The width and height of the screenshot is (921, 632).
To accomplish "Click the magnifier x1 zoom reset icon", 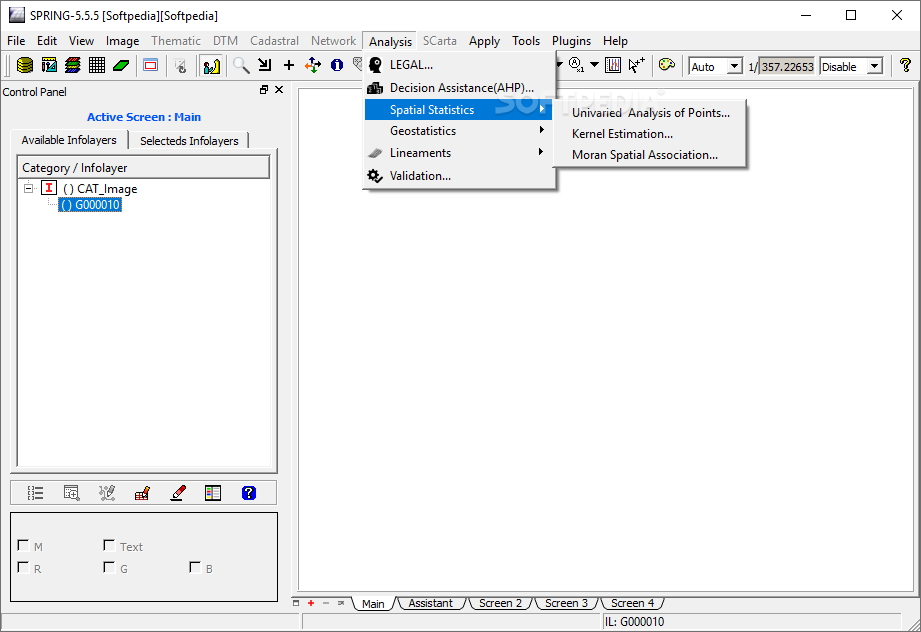I will pos(576,65).
